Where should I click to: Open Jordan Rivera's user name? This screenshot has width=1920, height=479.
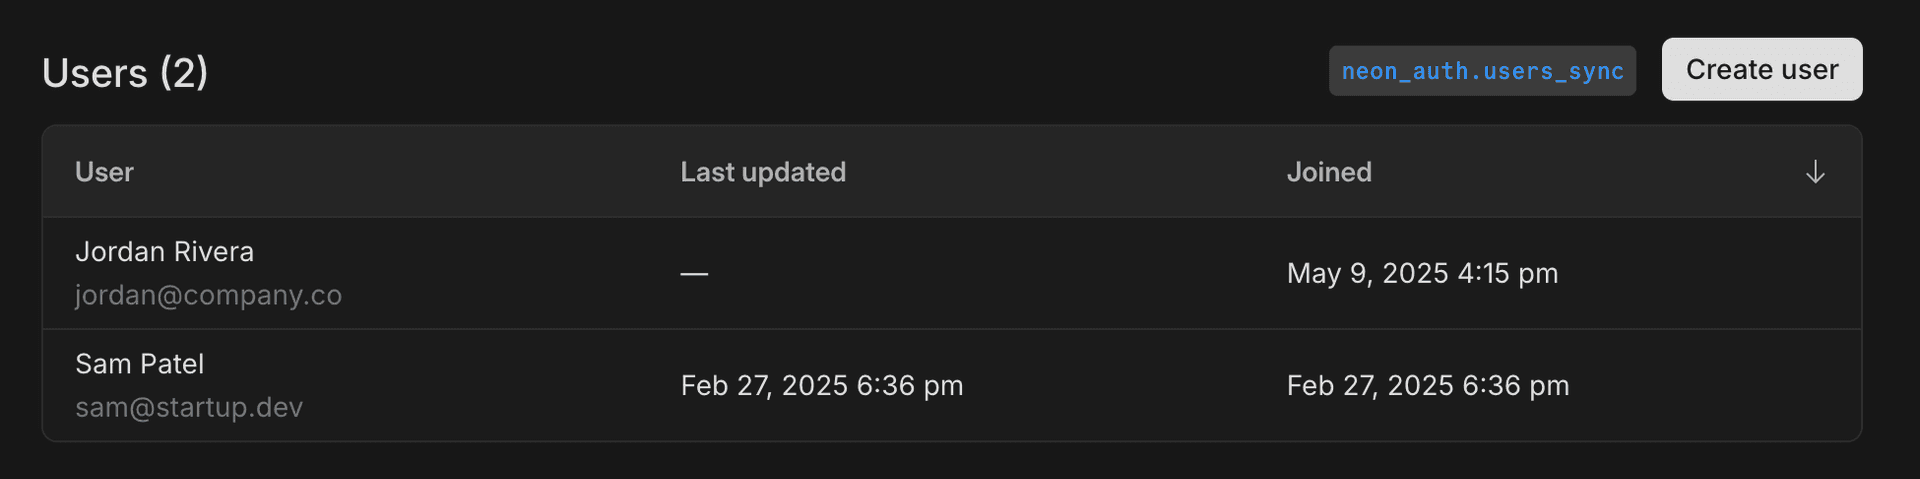point(165,251)
